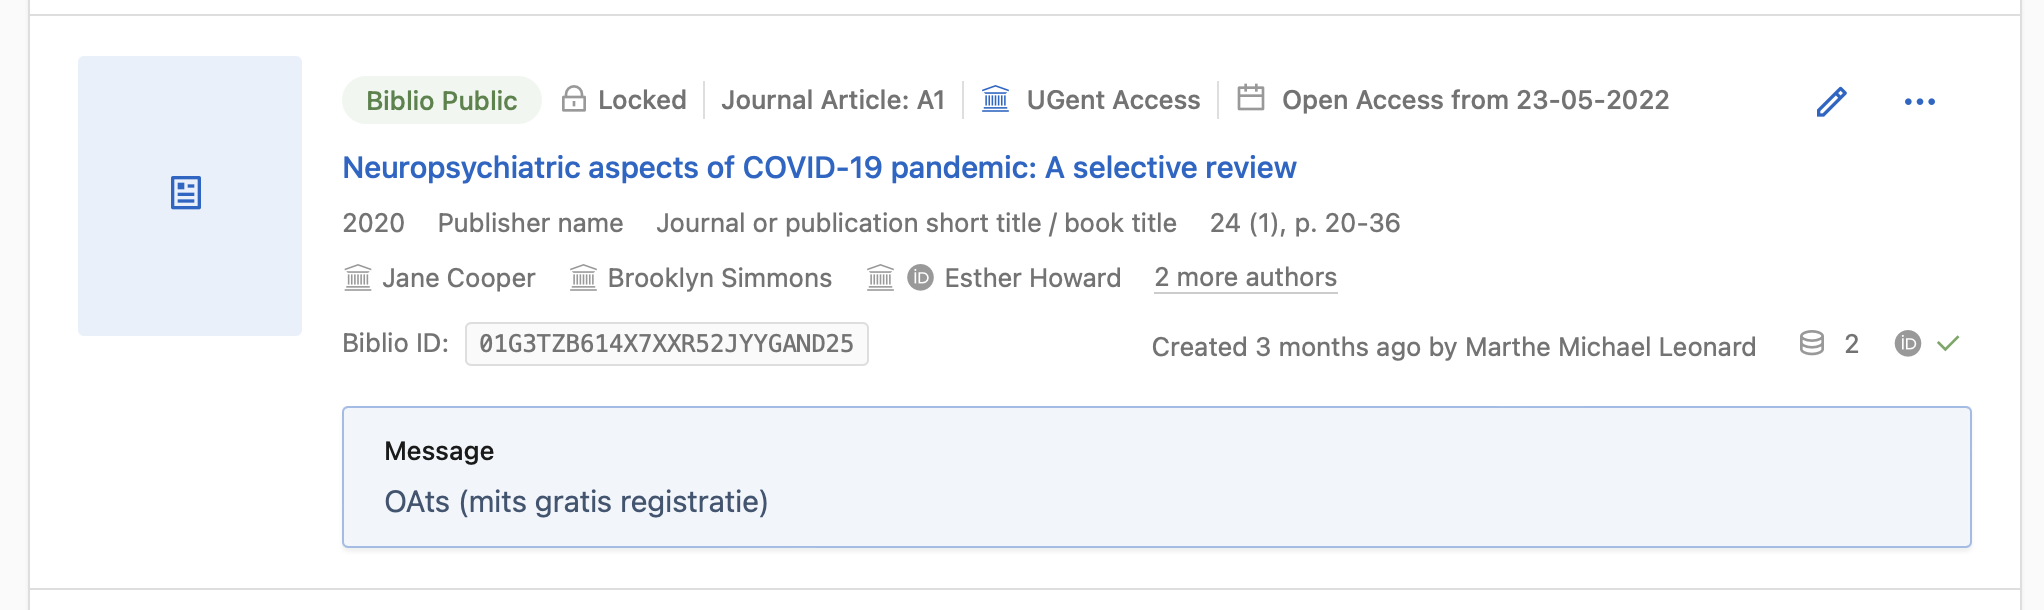Expand the 2 more authors list

1245,278
